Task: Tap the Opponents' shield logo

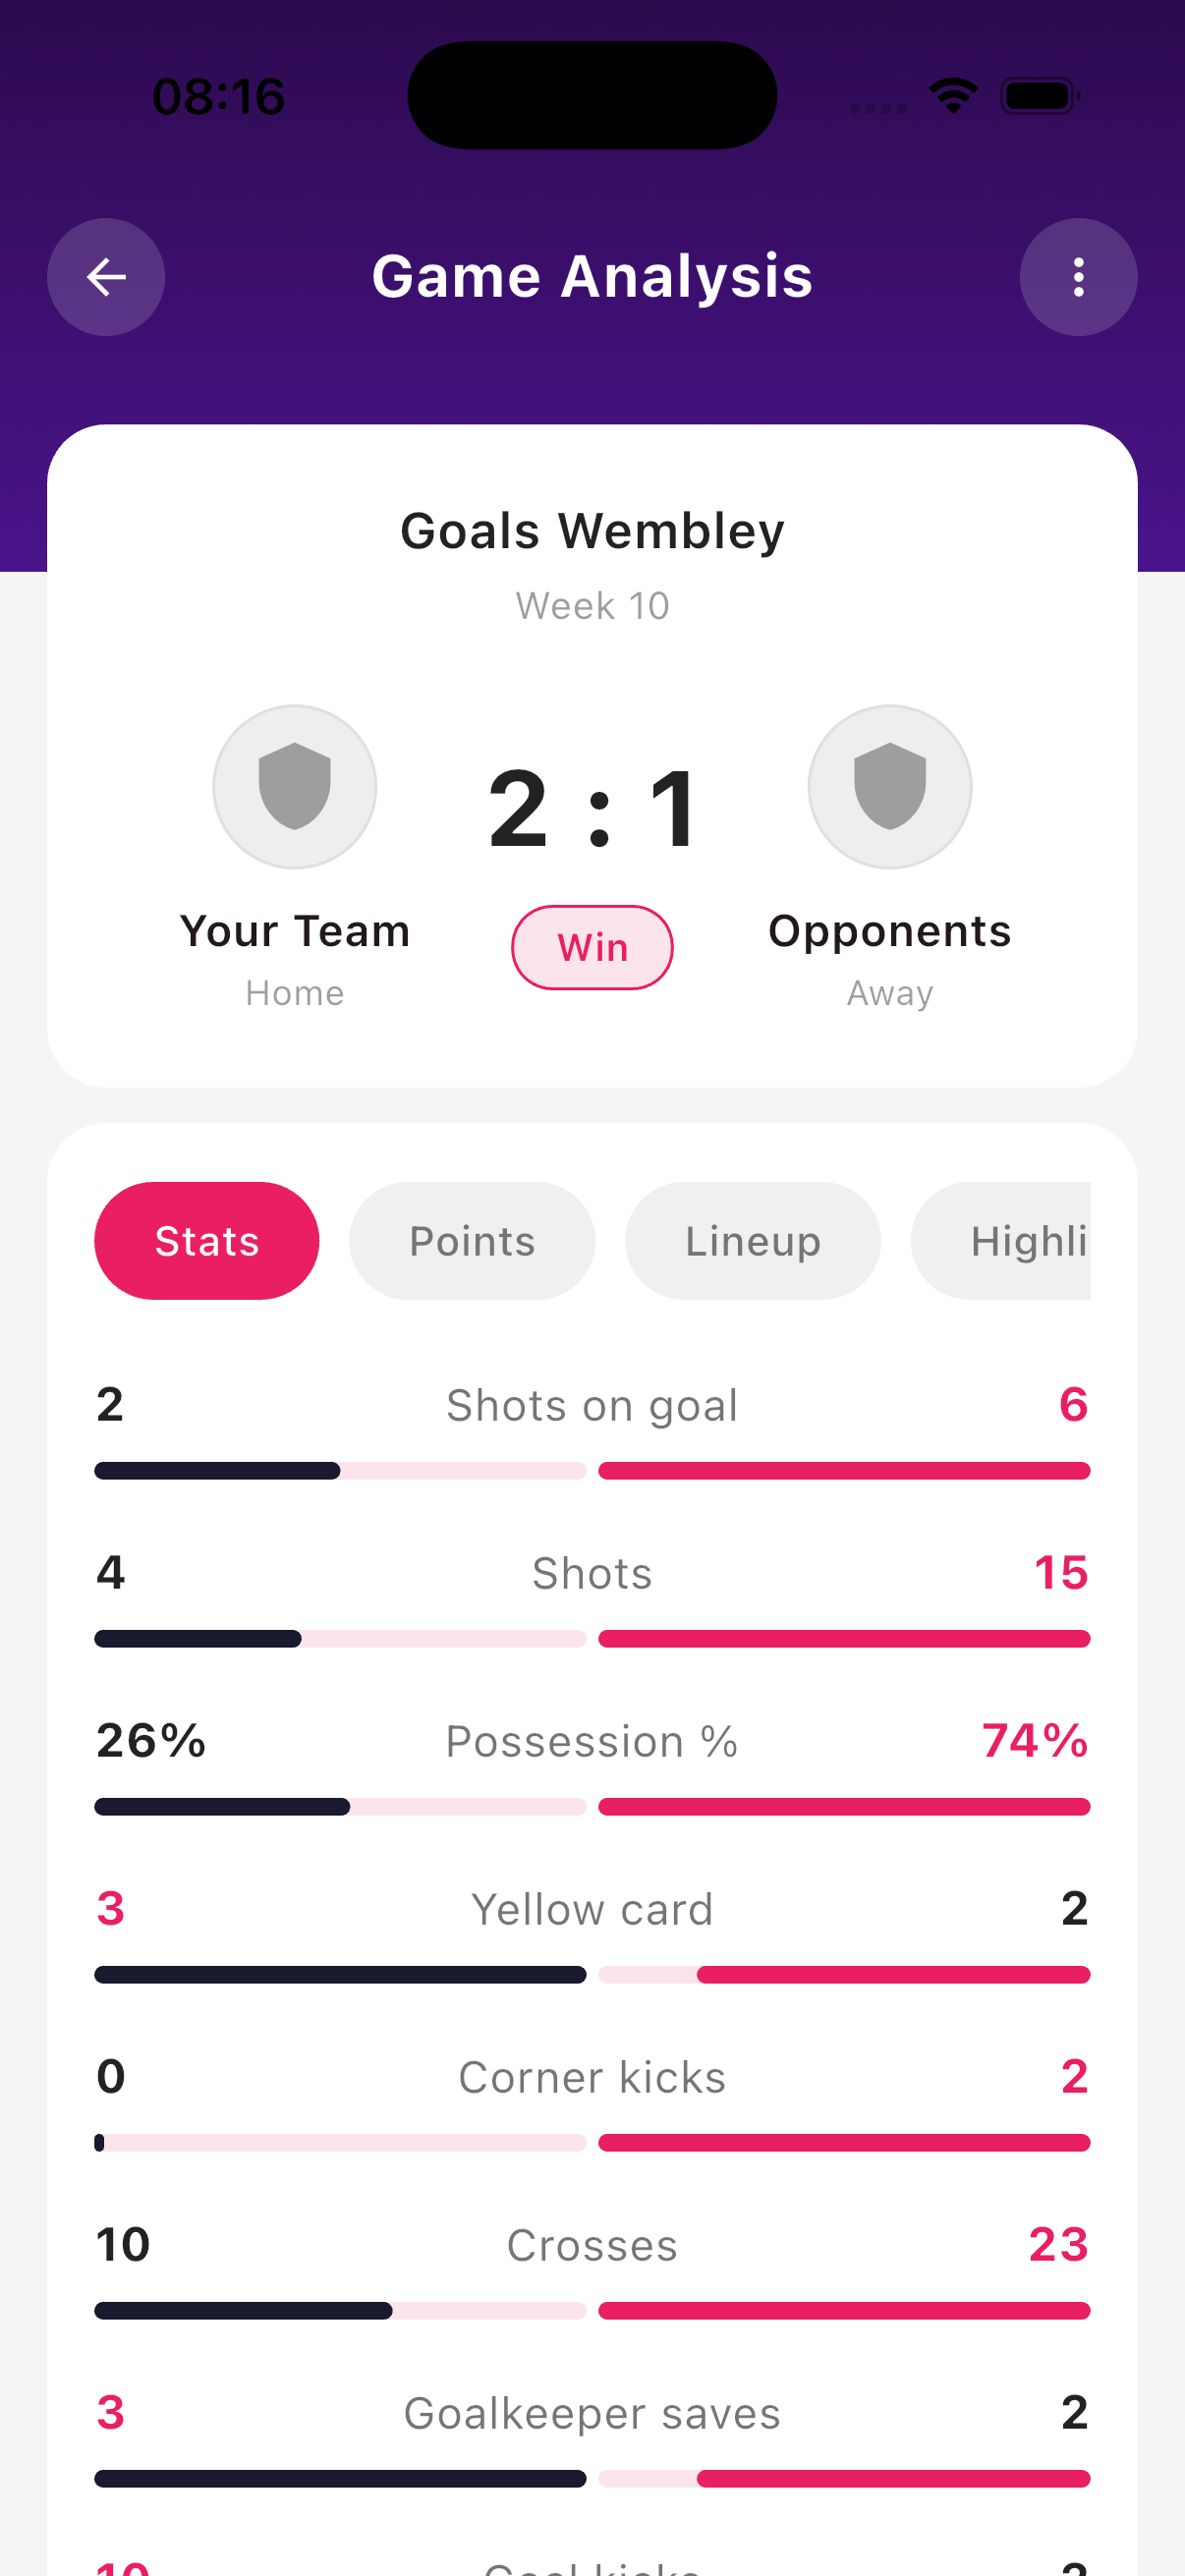Action: pos(889,787)
